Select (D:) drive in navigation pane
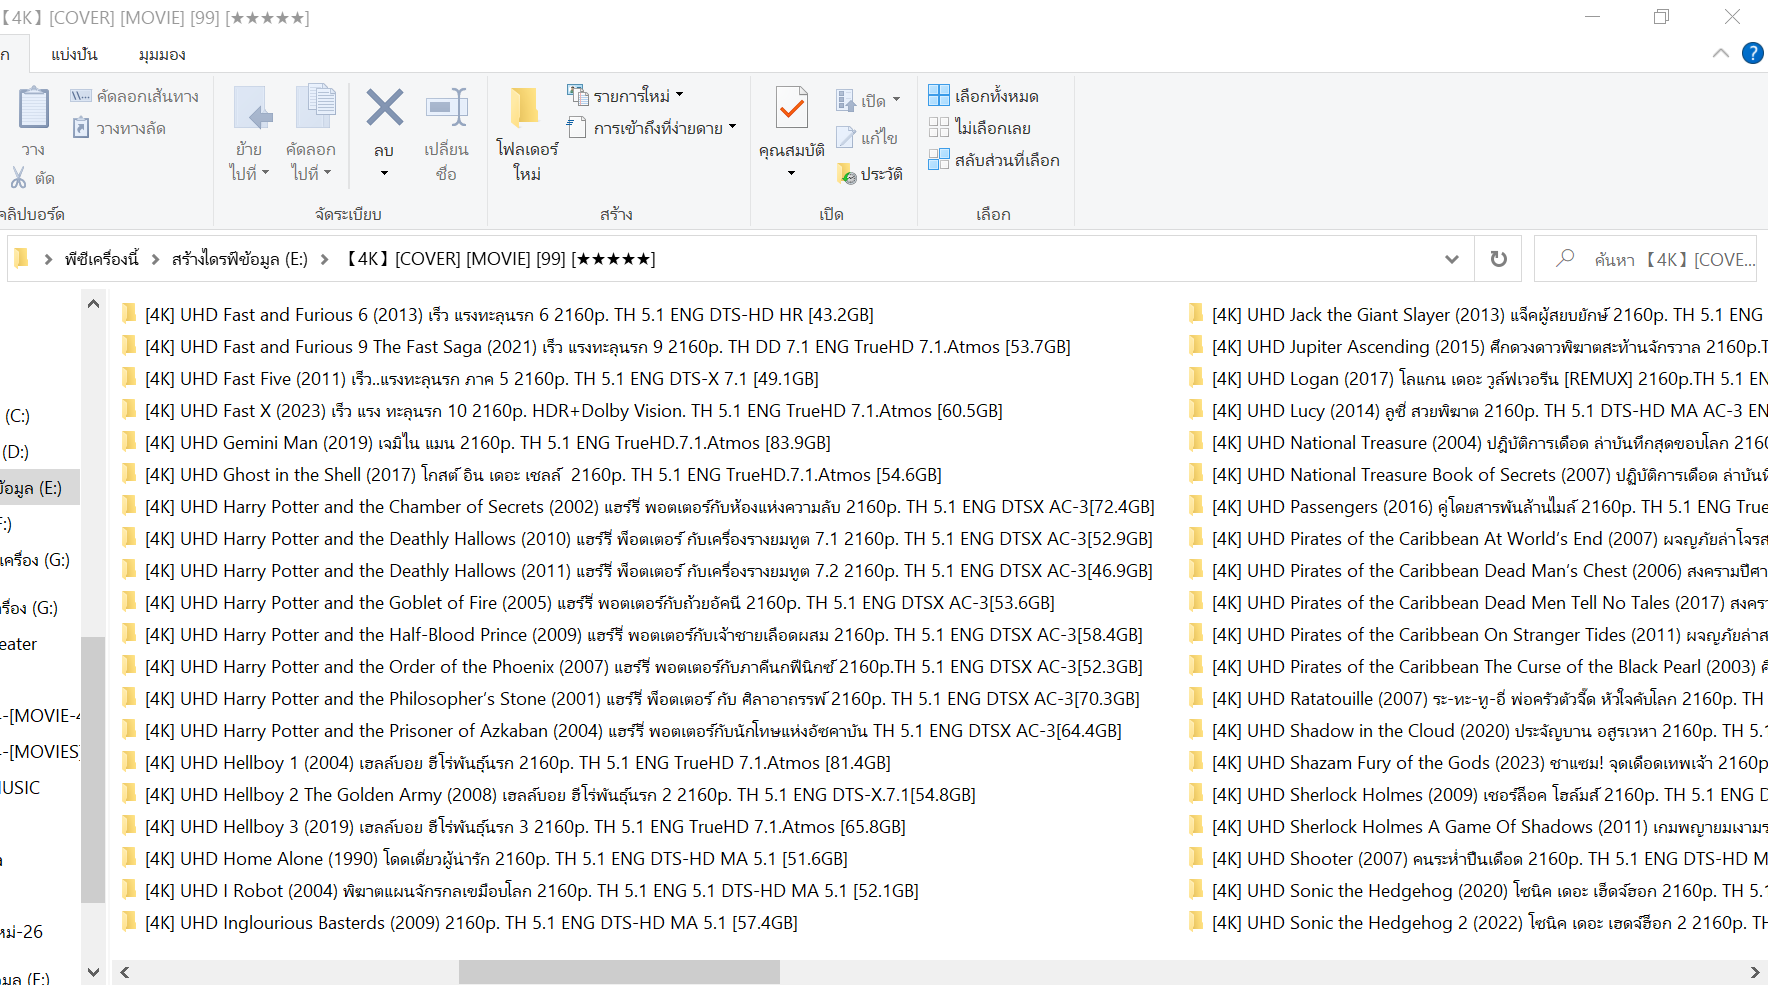The image size is (1768, 985). (x=17, y=452)
